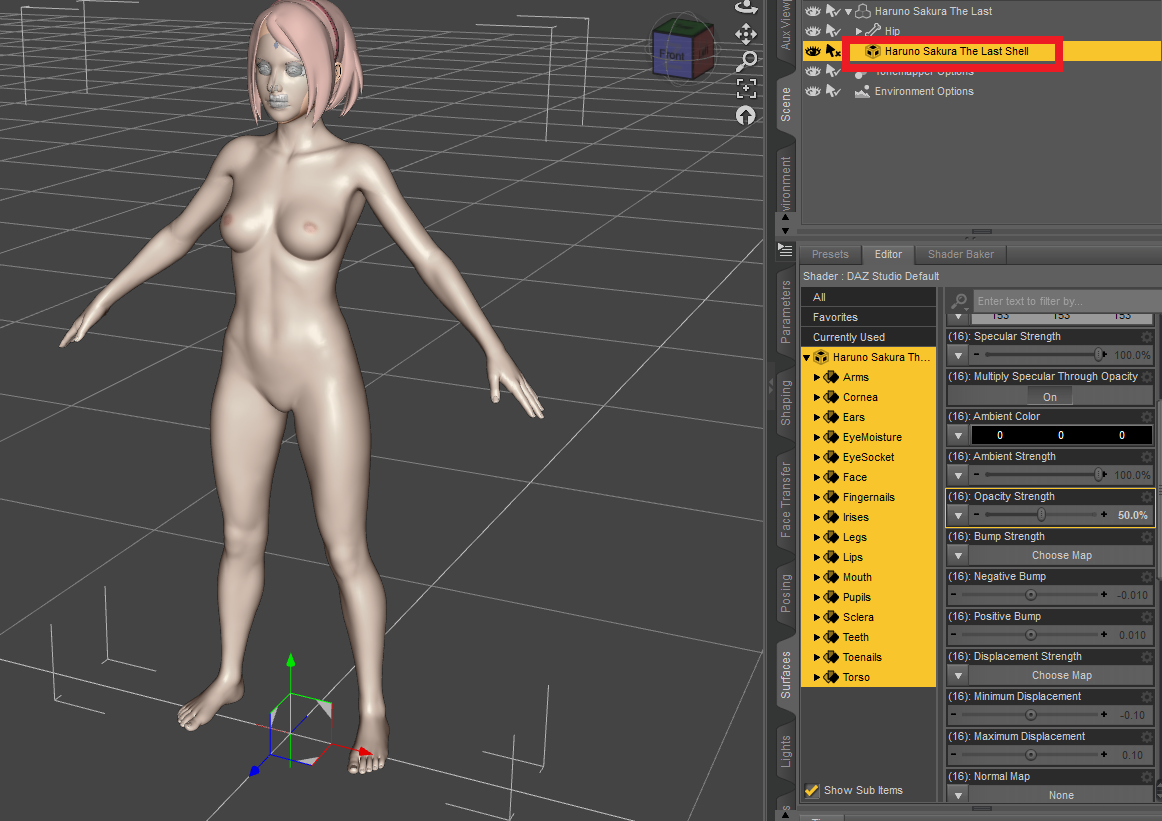Click the Ambient Strength slider
This screenshot has height=821, width=1162.
[1041, 474]
